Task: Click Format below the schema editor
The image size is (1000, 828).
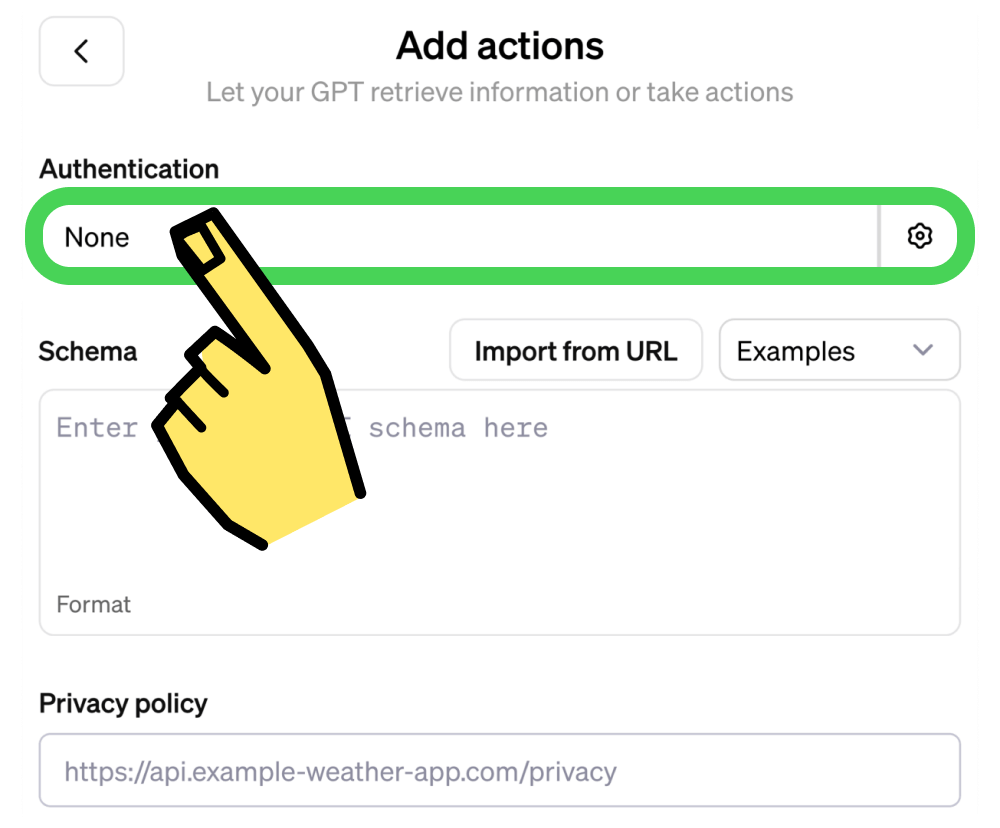Action: tap(94, 604)
